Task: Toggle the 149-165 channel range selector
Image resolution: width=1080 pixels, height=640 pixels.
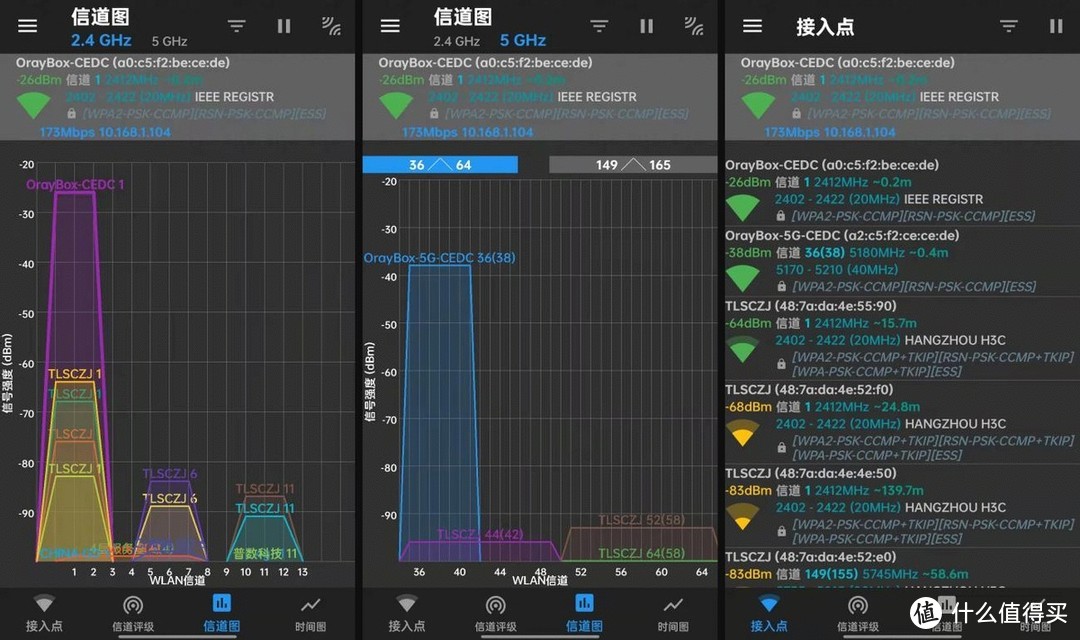Action: [x=632, y=164]
